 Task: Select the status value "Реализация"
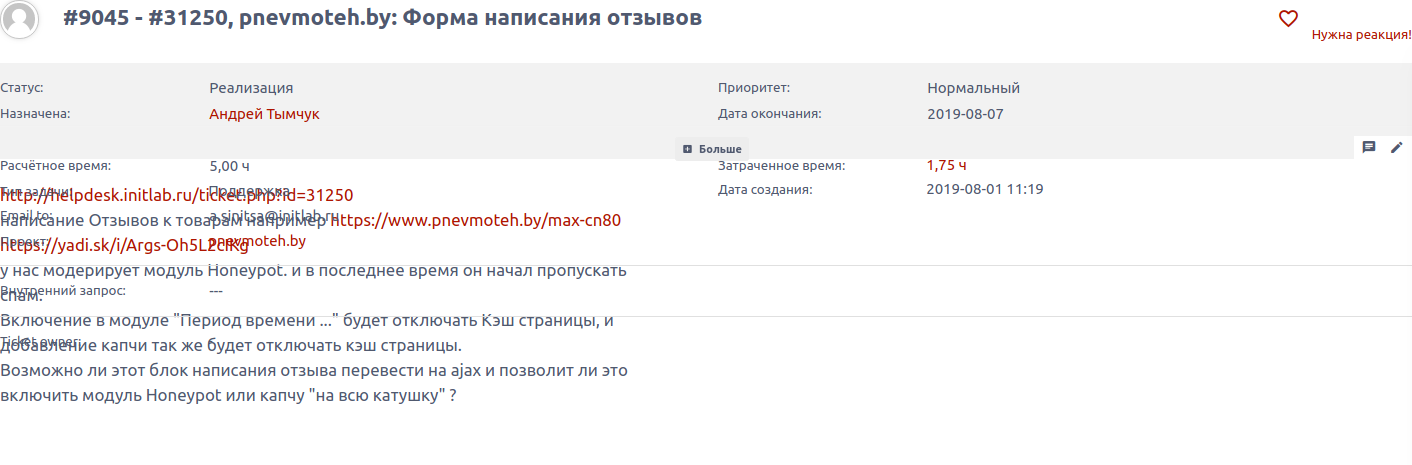[251, 88]
